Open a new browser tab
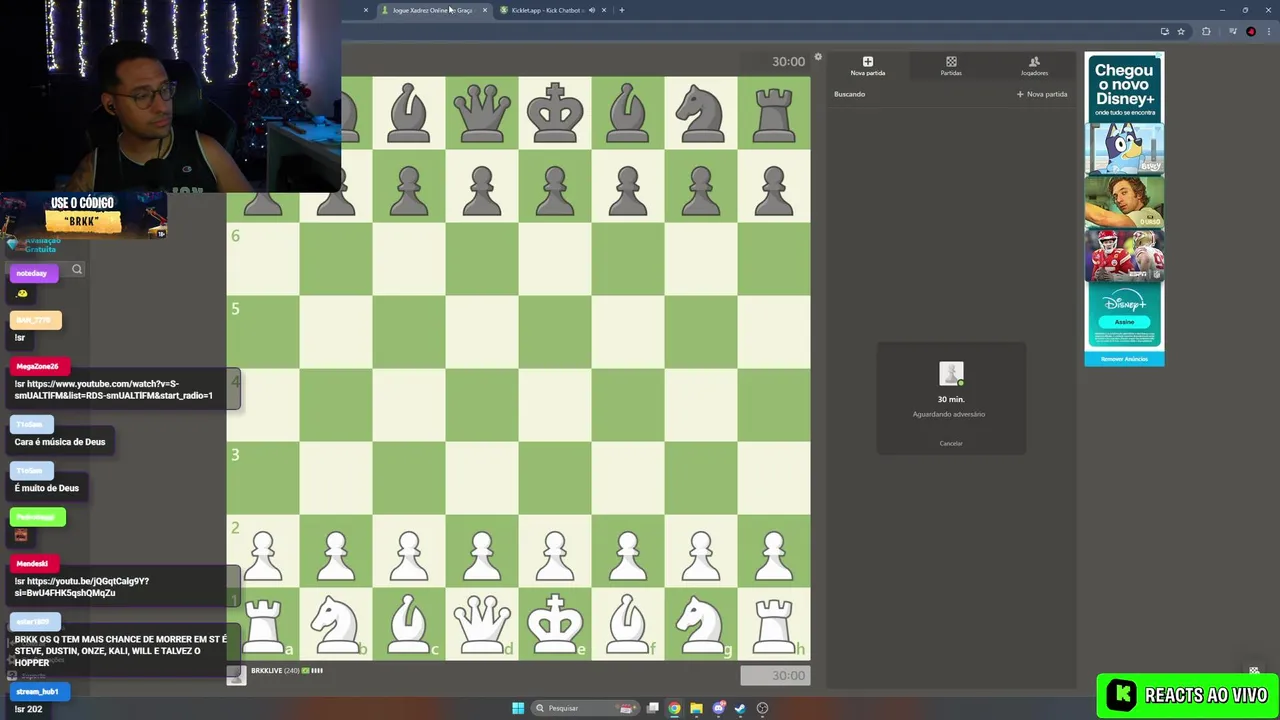Image resolution: width=1280 pixels, height=720 pixels. coord(622,10)
